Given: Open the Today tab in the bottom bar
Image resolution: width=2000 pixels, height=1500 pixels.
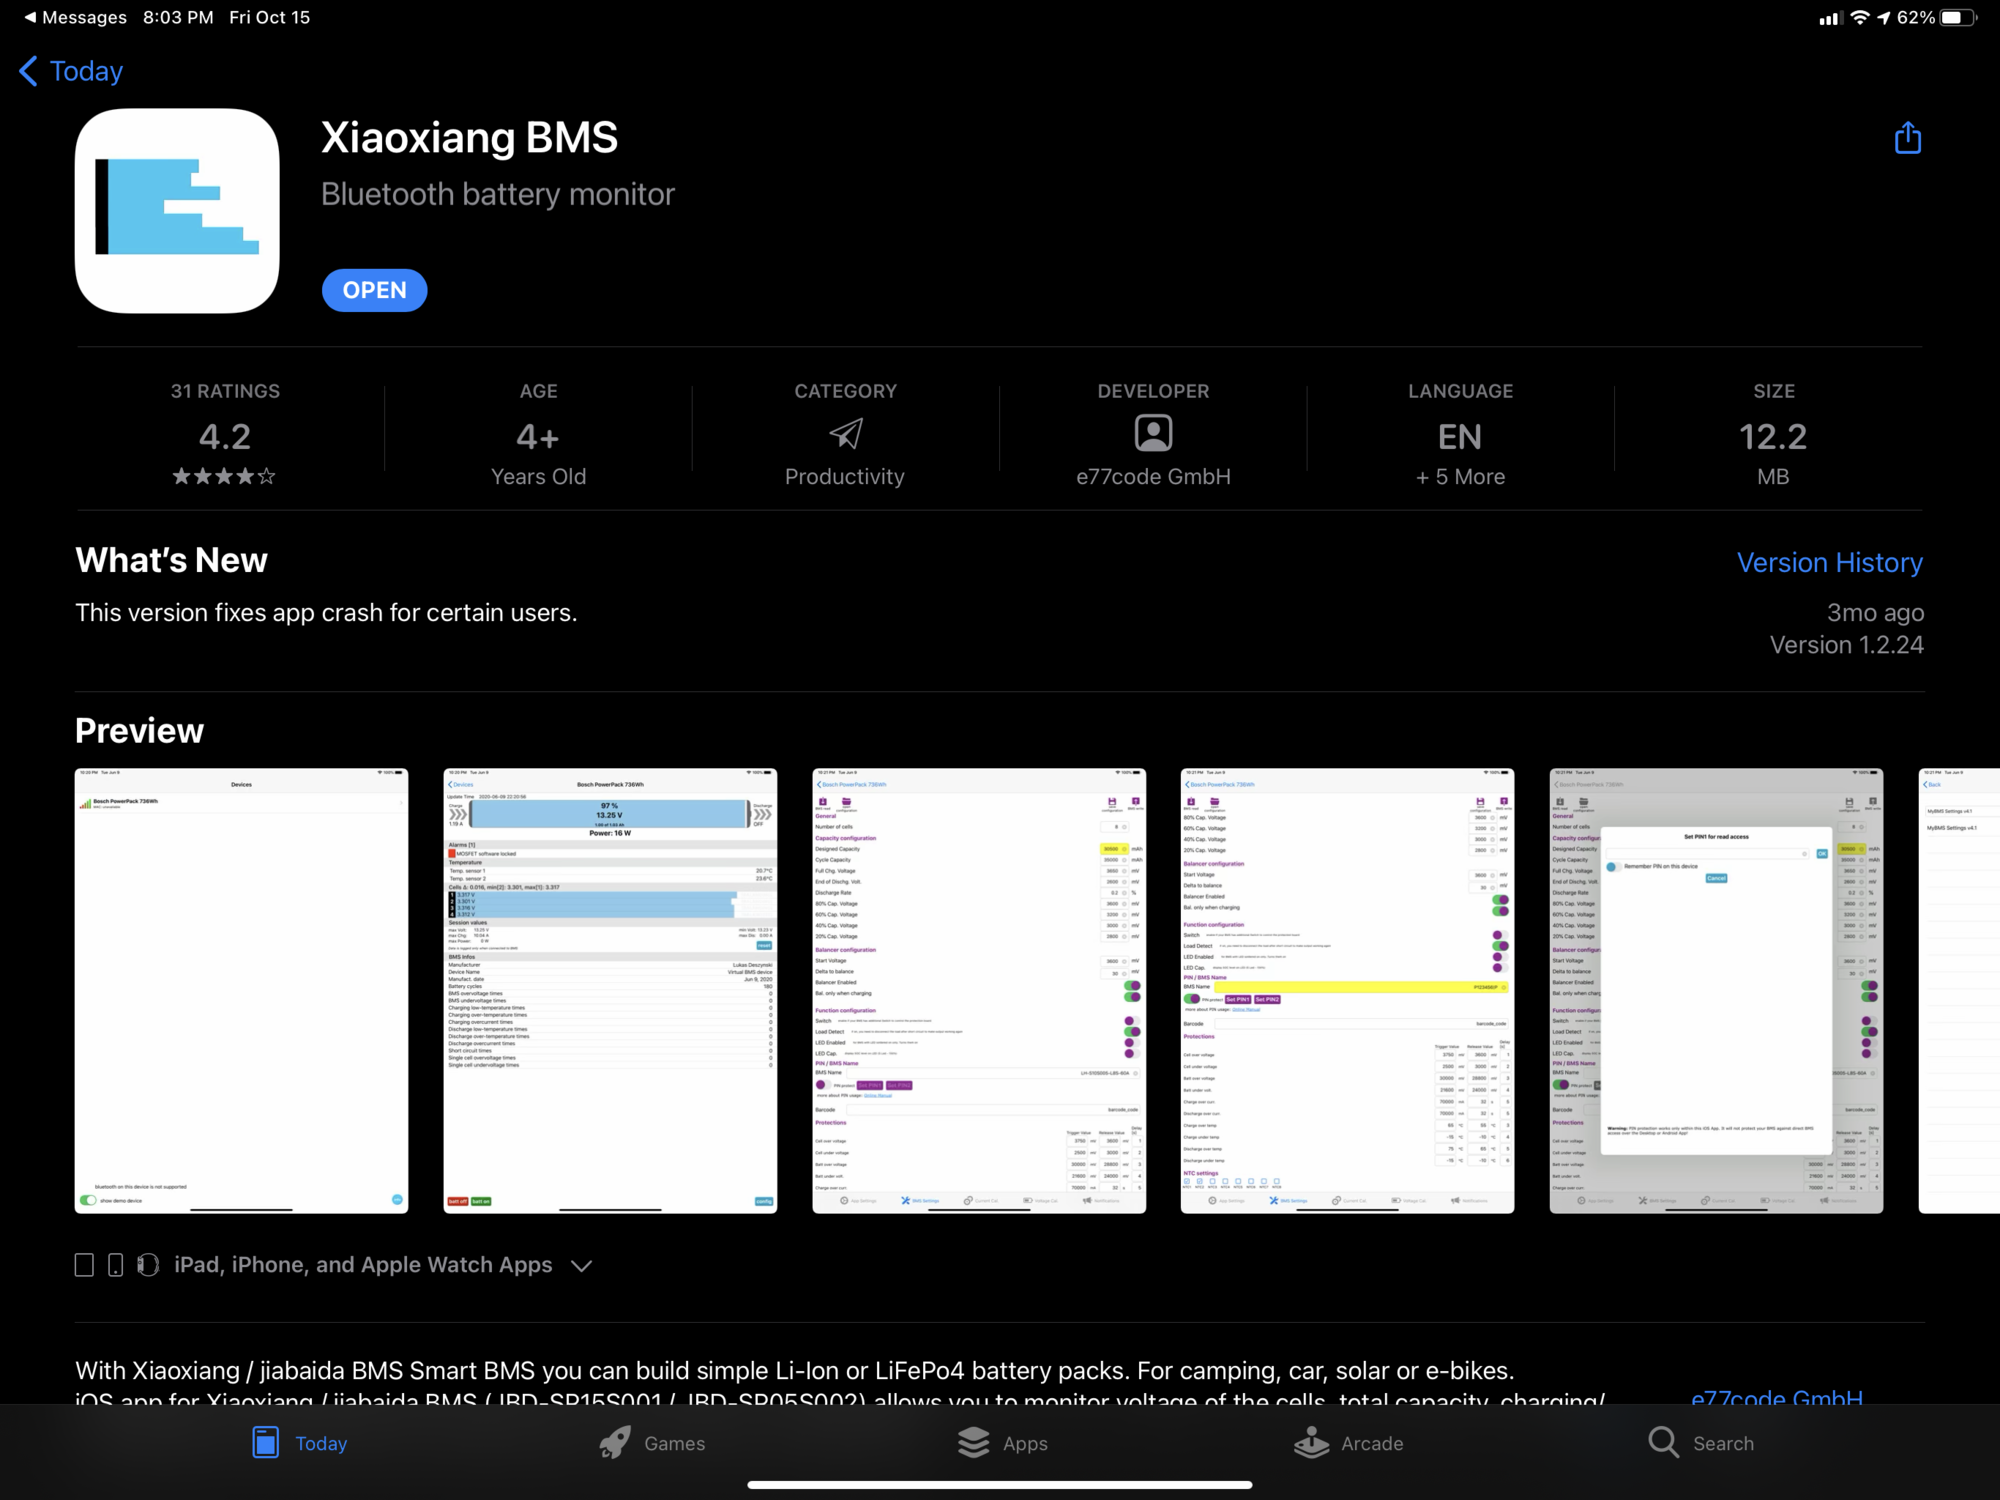Looking at the screenshot, I should [x=300, y=1442].
